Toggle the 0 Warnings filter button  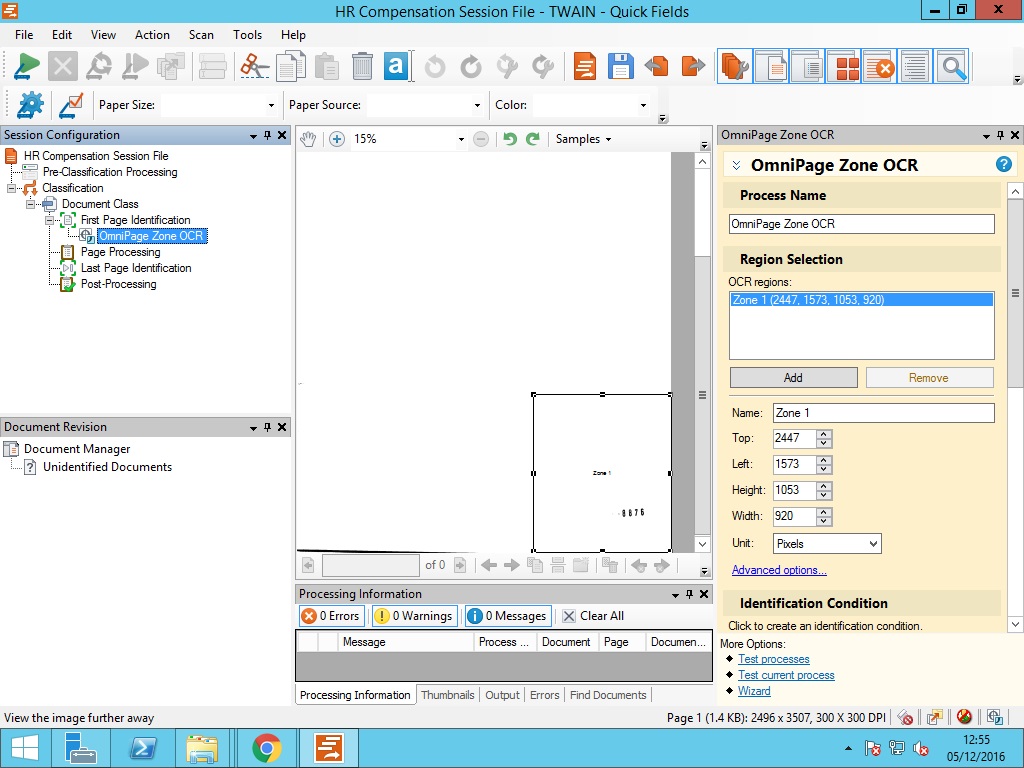[x=414, y=616]
